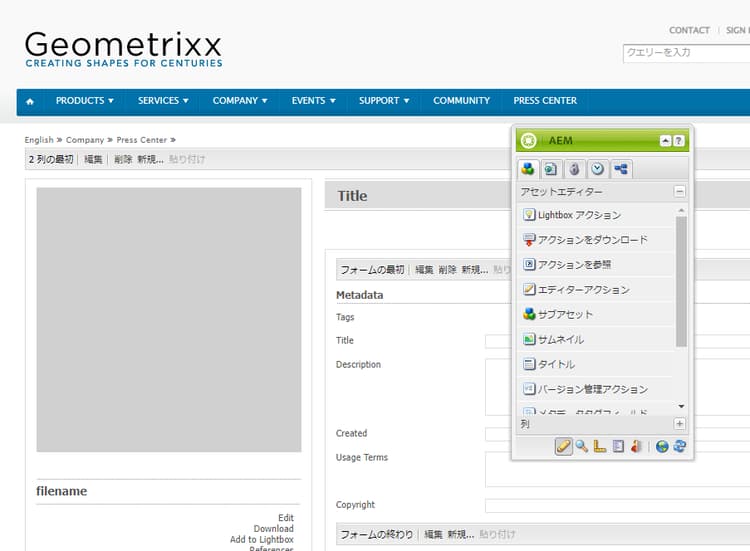Click the home icon in navigation bar
This screenshot has width=750, height=551.
pos(30,101)
